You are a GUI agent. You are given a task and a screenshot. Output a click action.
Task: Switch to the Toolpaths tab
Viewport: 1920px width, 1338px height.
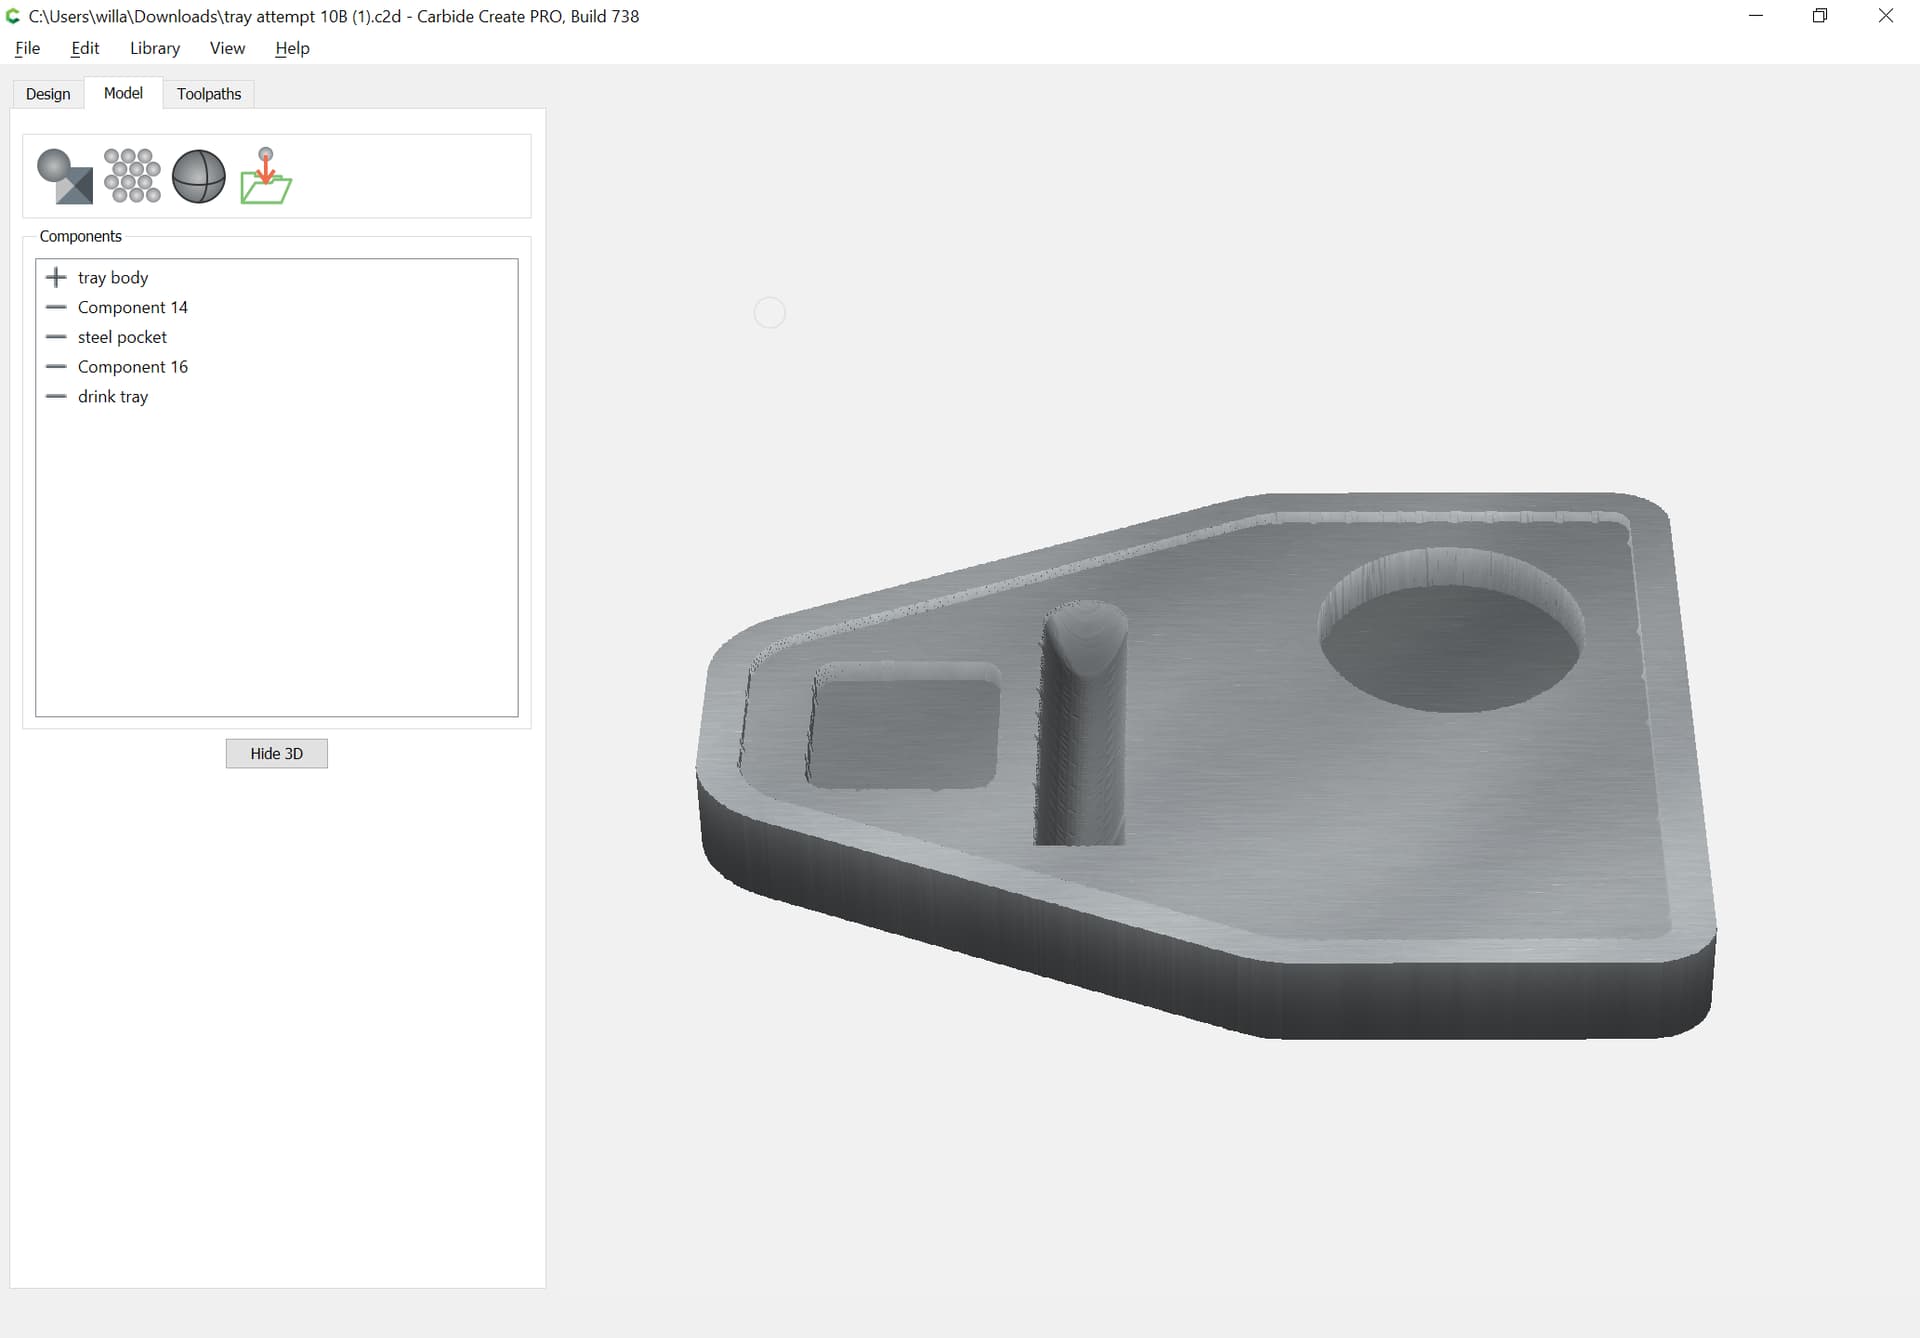(x=209, y=94)
